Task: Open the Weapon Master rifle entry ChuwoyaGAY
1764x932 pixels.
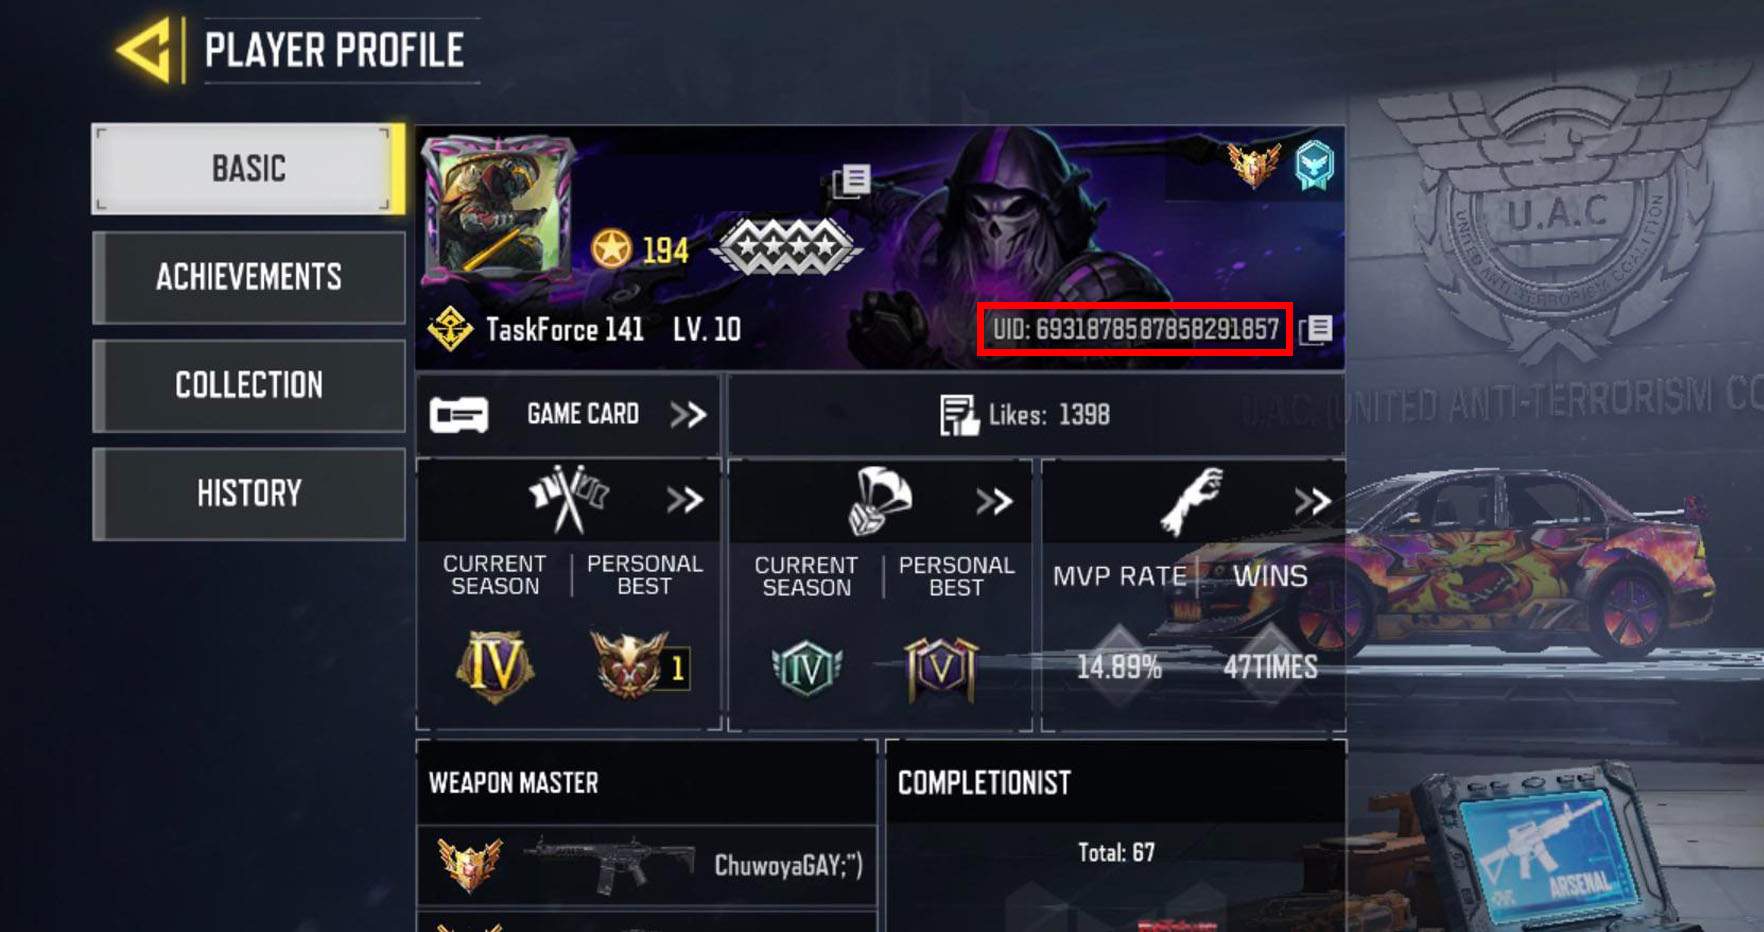Action: 647,865
